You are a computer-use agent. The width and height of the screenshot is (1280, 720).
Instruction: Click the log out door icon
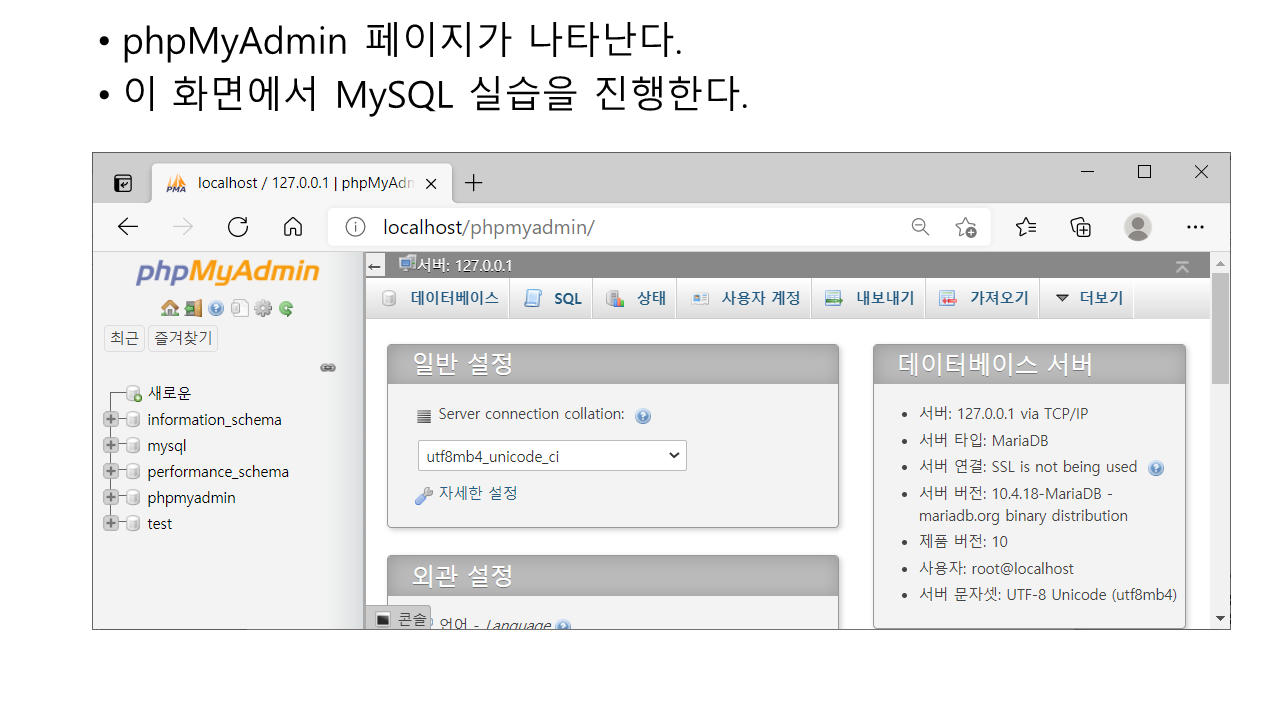click(x=192, y=309)
